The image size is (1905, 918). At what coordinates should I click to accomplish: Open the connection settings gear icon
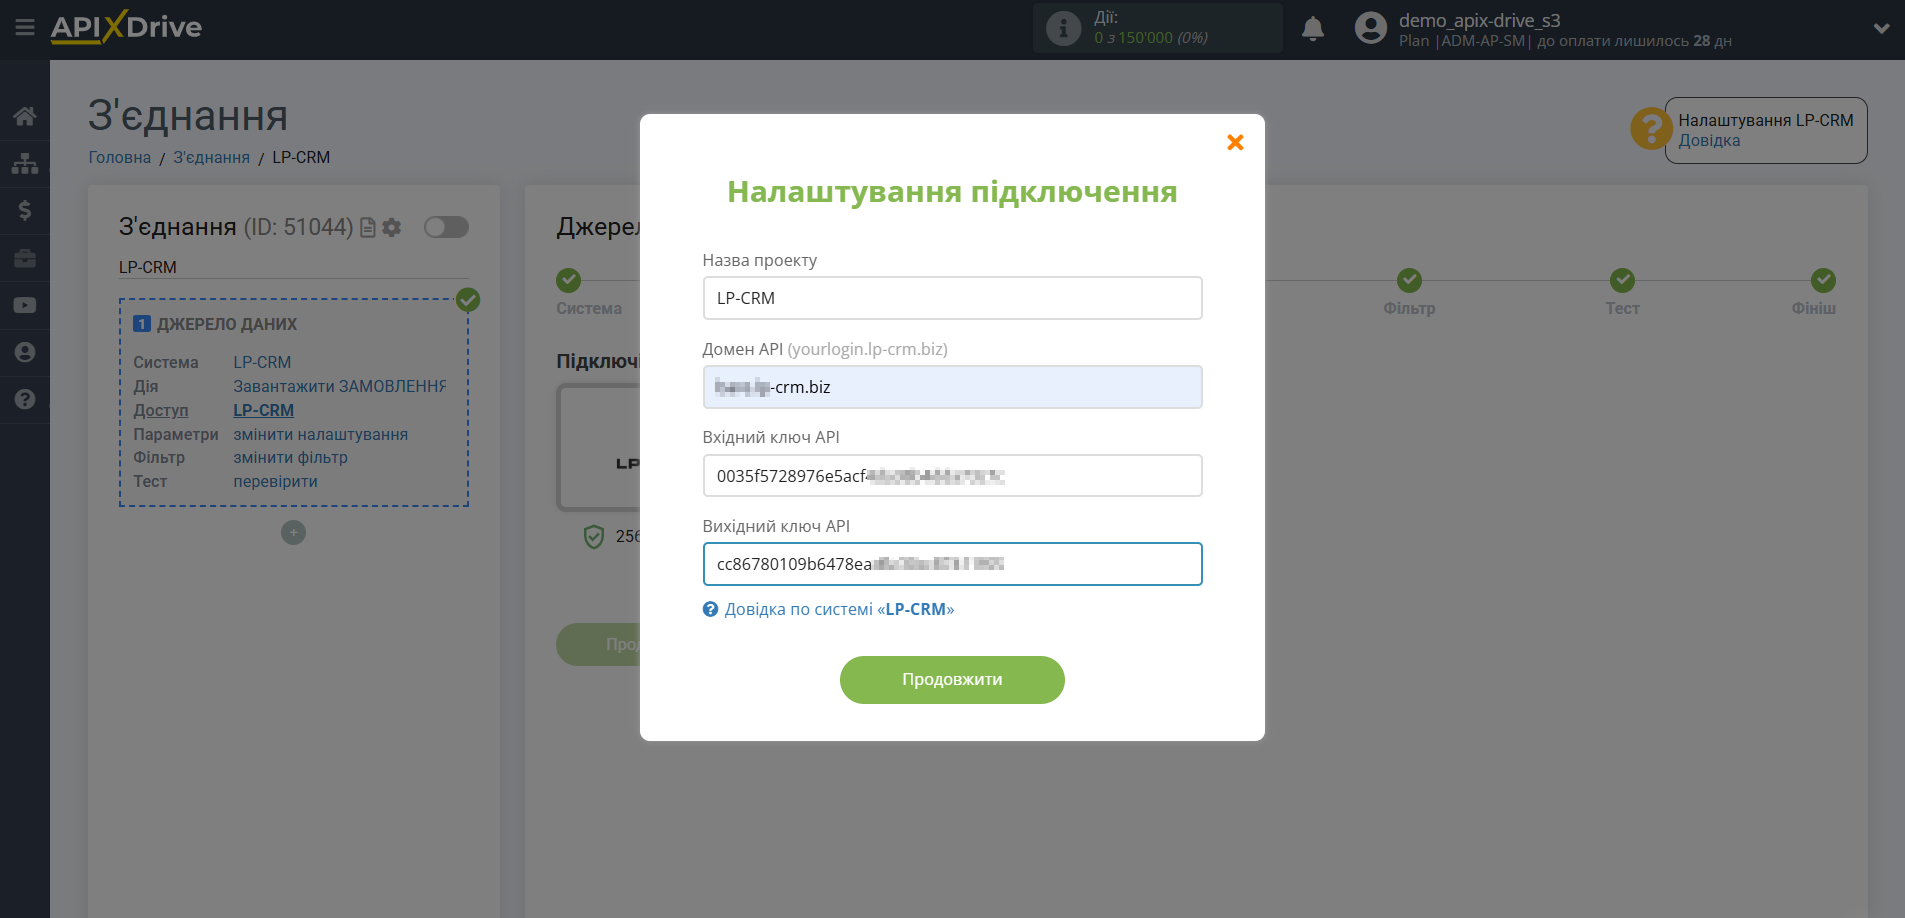(x=392, y=227)
